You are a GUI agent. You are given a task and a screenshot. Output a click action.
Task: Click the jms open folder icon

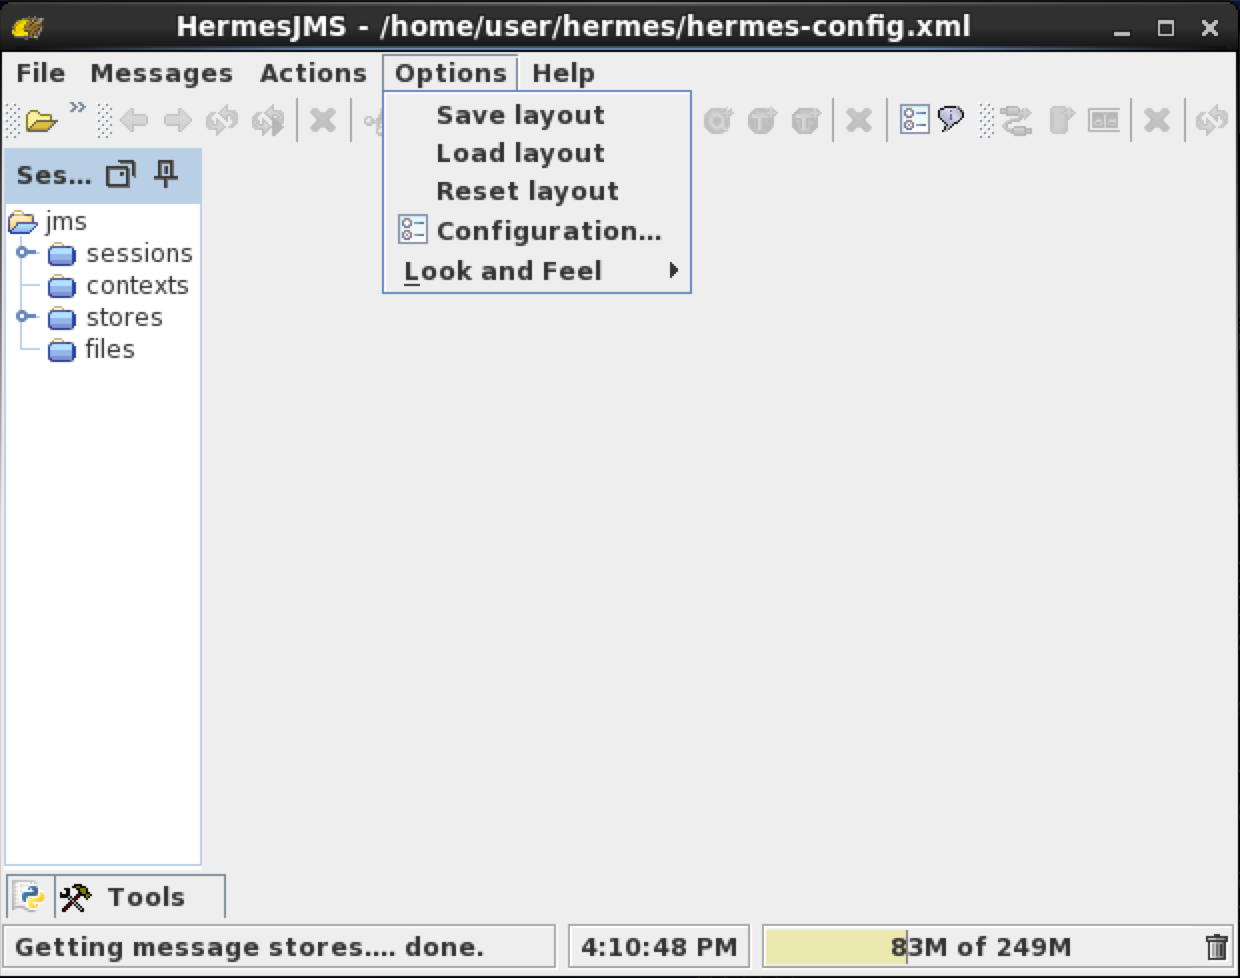tap(23, 221)
